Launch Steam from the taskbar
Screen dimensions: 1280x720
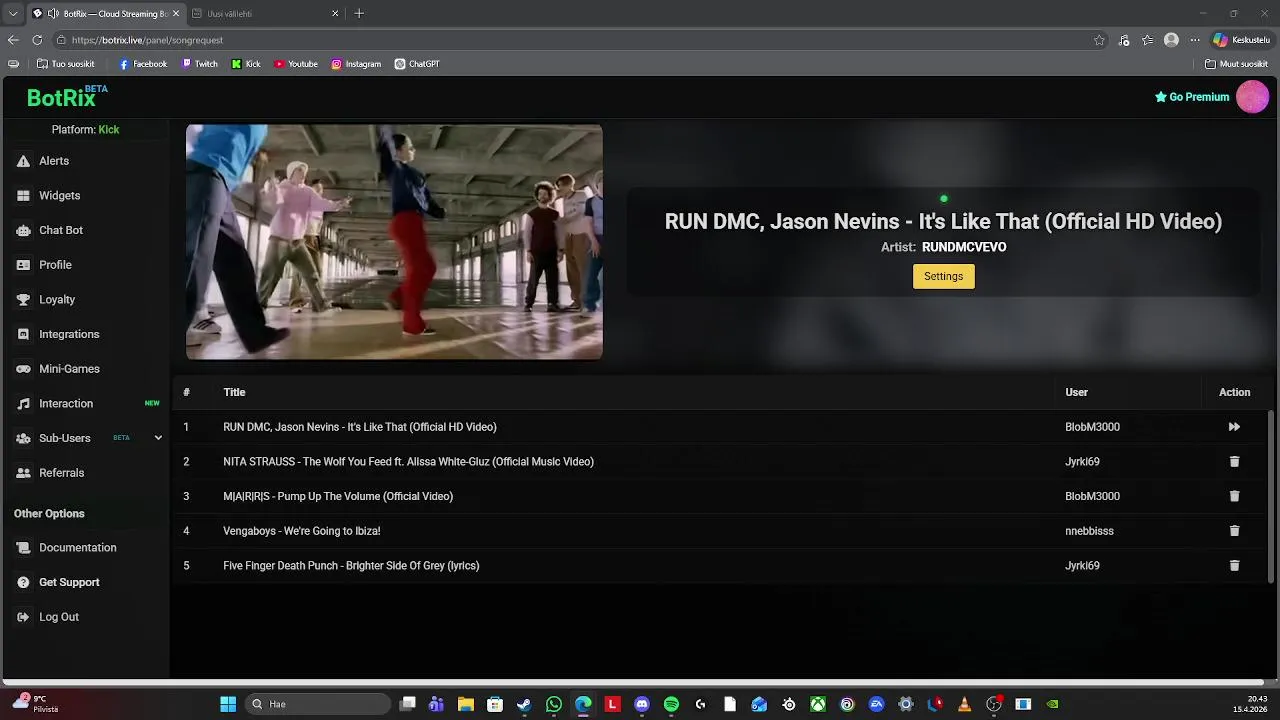click(524, 704)
